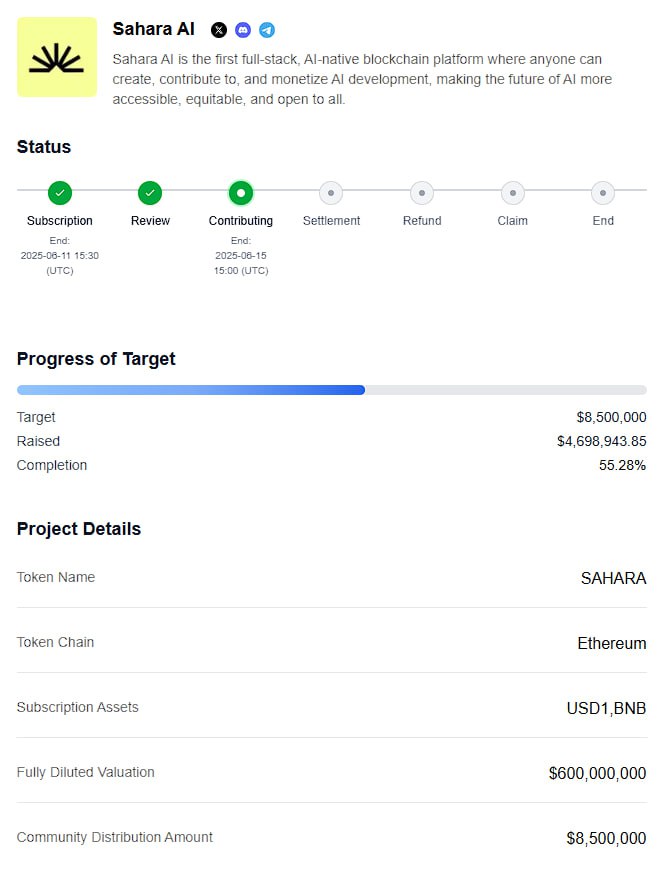Click the Ethereum token chain value
The image size is (665, 873).
612,644
